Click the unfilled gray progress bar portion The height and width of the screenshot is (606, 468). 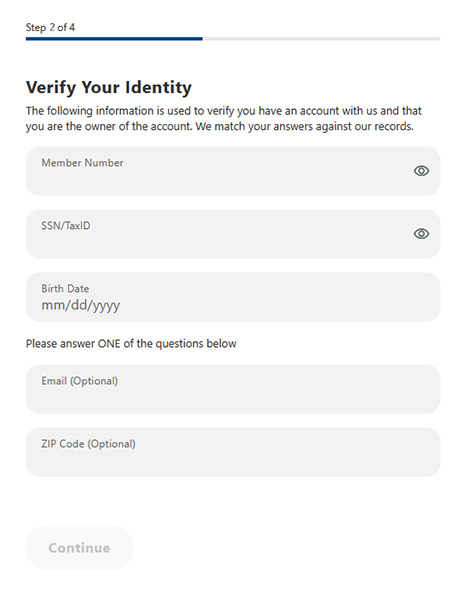pos(322,39)
